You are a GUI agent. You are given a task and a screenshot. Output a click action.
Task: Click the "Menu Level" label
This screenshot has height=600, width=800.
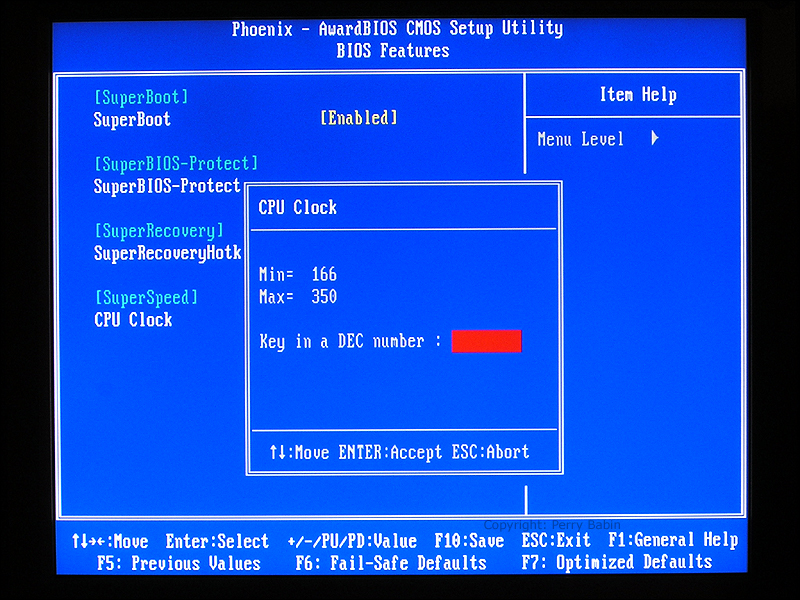pos(581,139)
